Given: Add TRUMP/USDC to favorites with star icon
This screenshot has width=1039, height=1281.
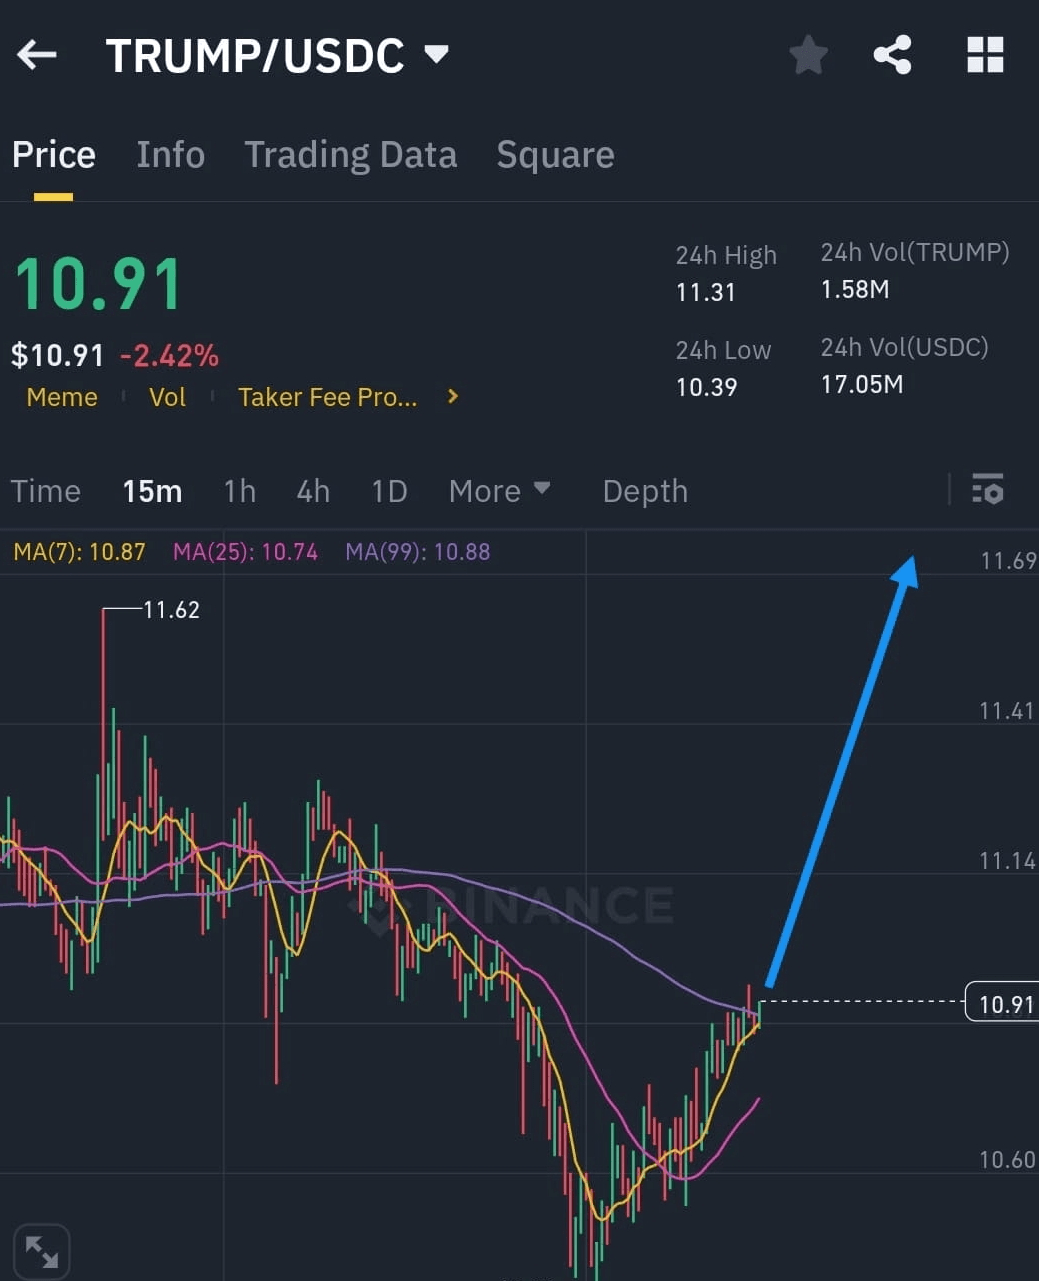Looking at the screenshot, I should click(x=808, y=55).
